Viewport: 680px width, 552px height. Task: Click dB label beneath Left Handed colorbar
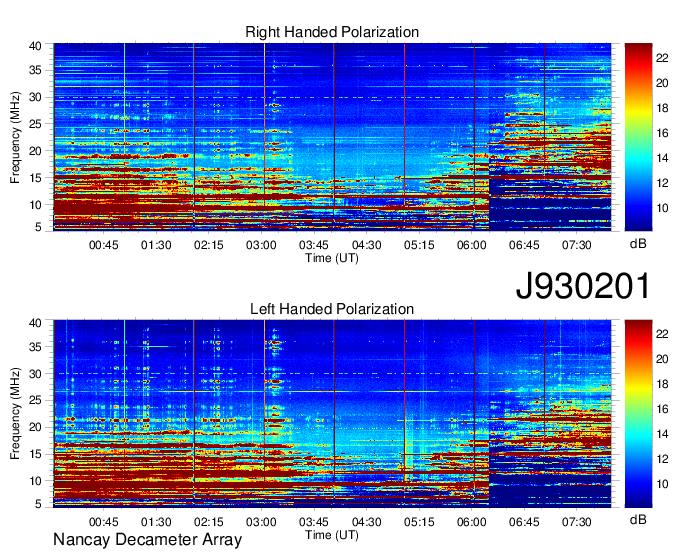pos(638,519)
